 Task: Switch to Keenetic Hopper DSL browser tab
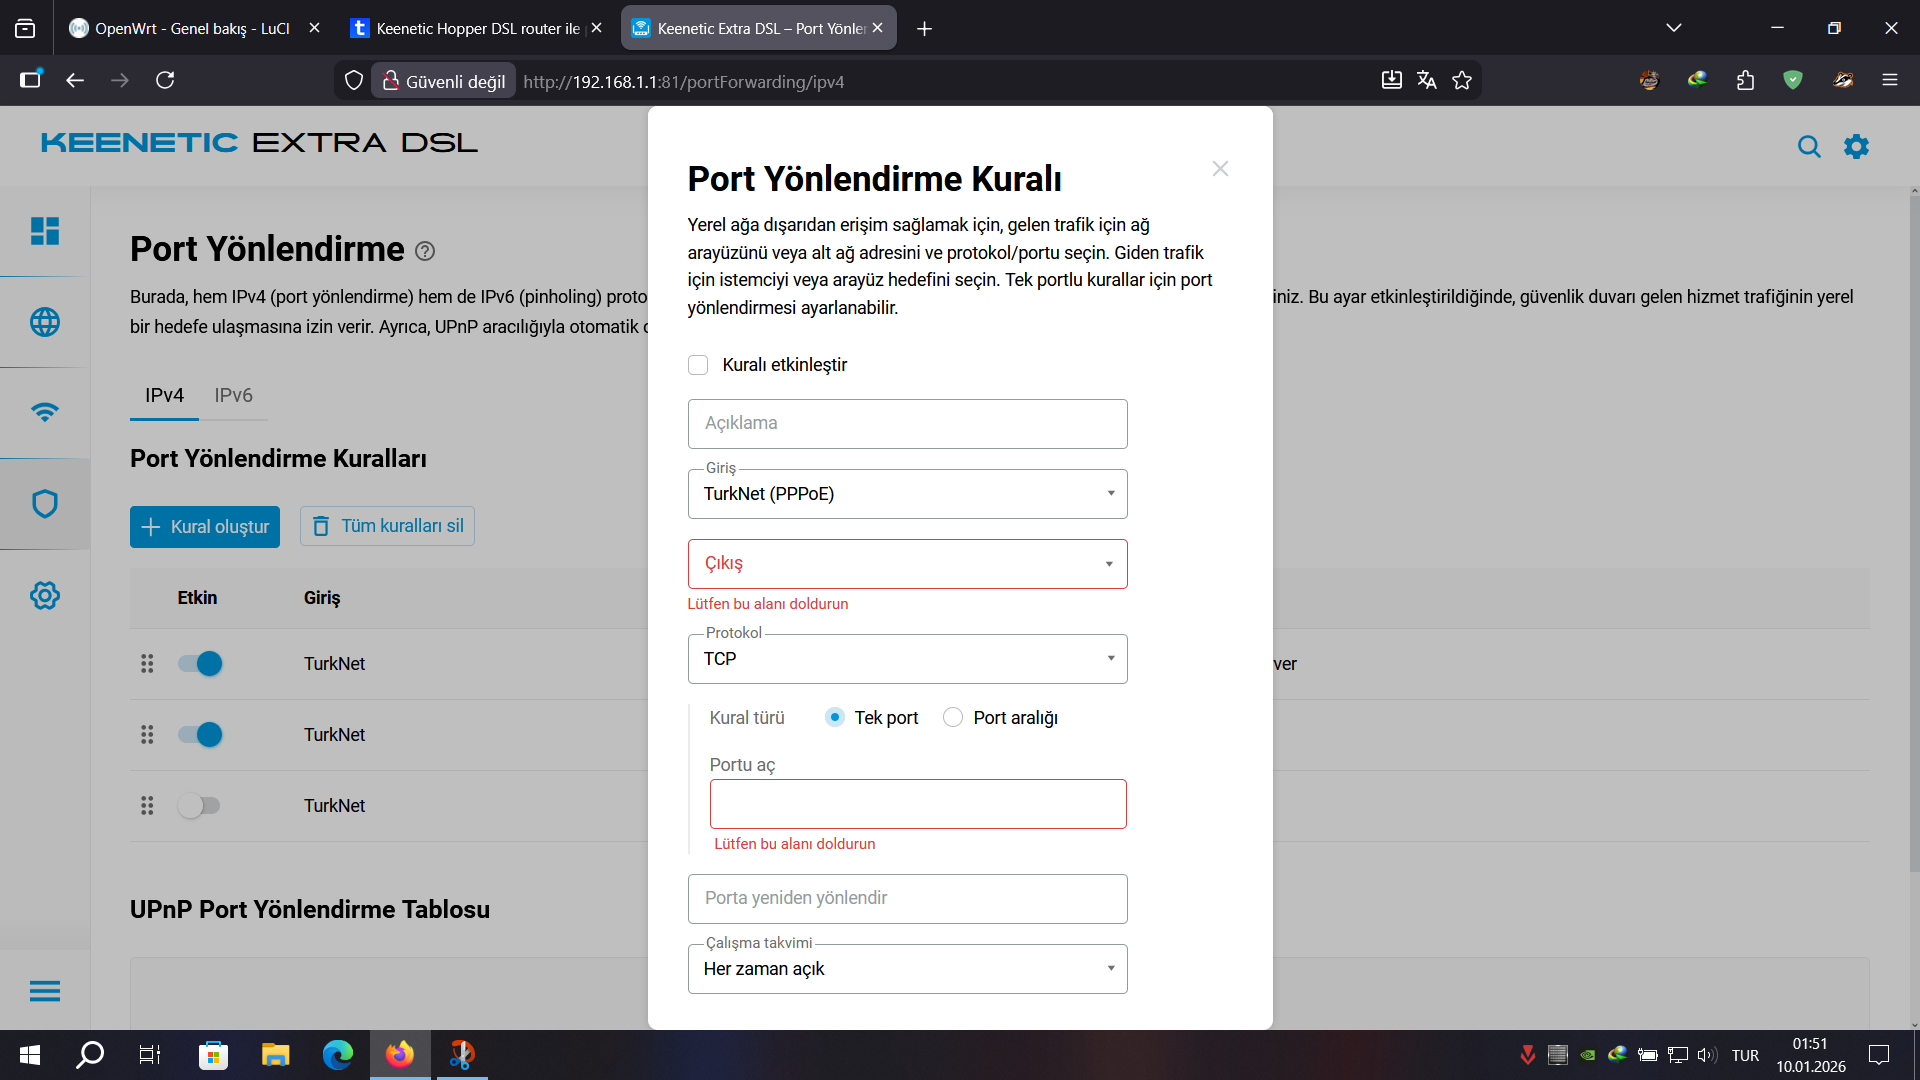[477, 29]
